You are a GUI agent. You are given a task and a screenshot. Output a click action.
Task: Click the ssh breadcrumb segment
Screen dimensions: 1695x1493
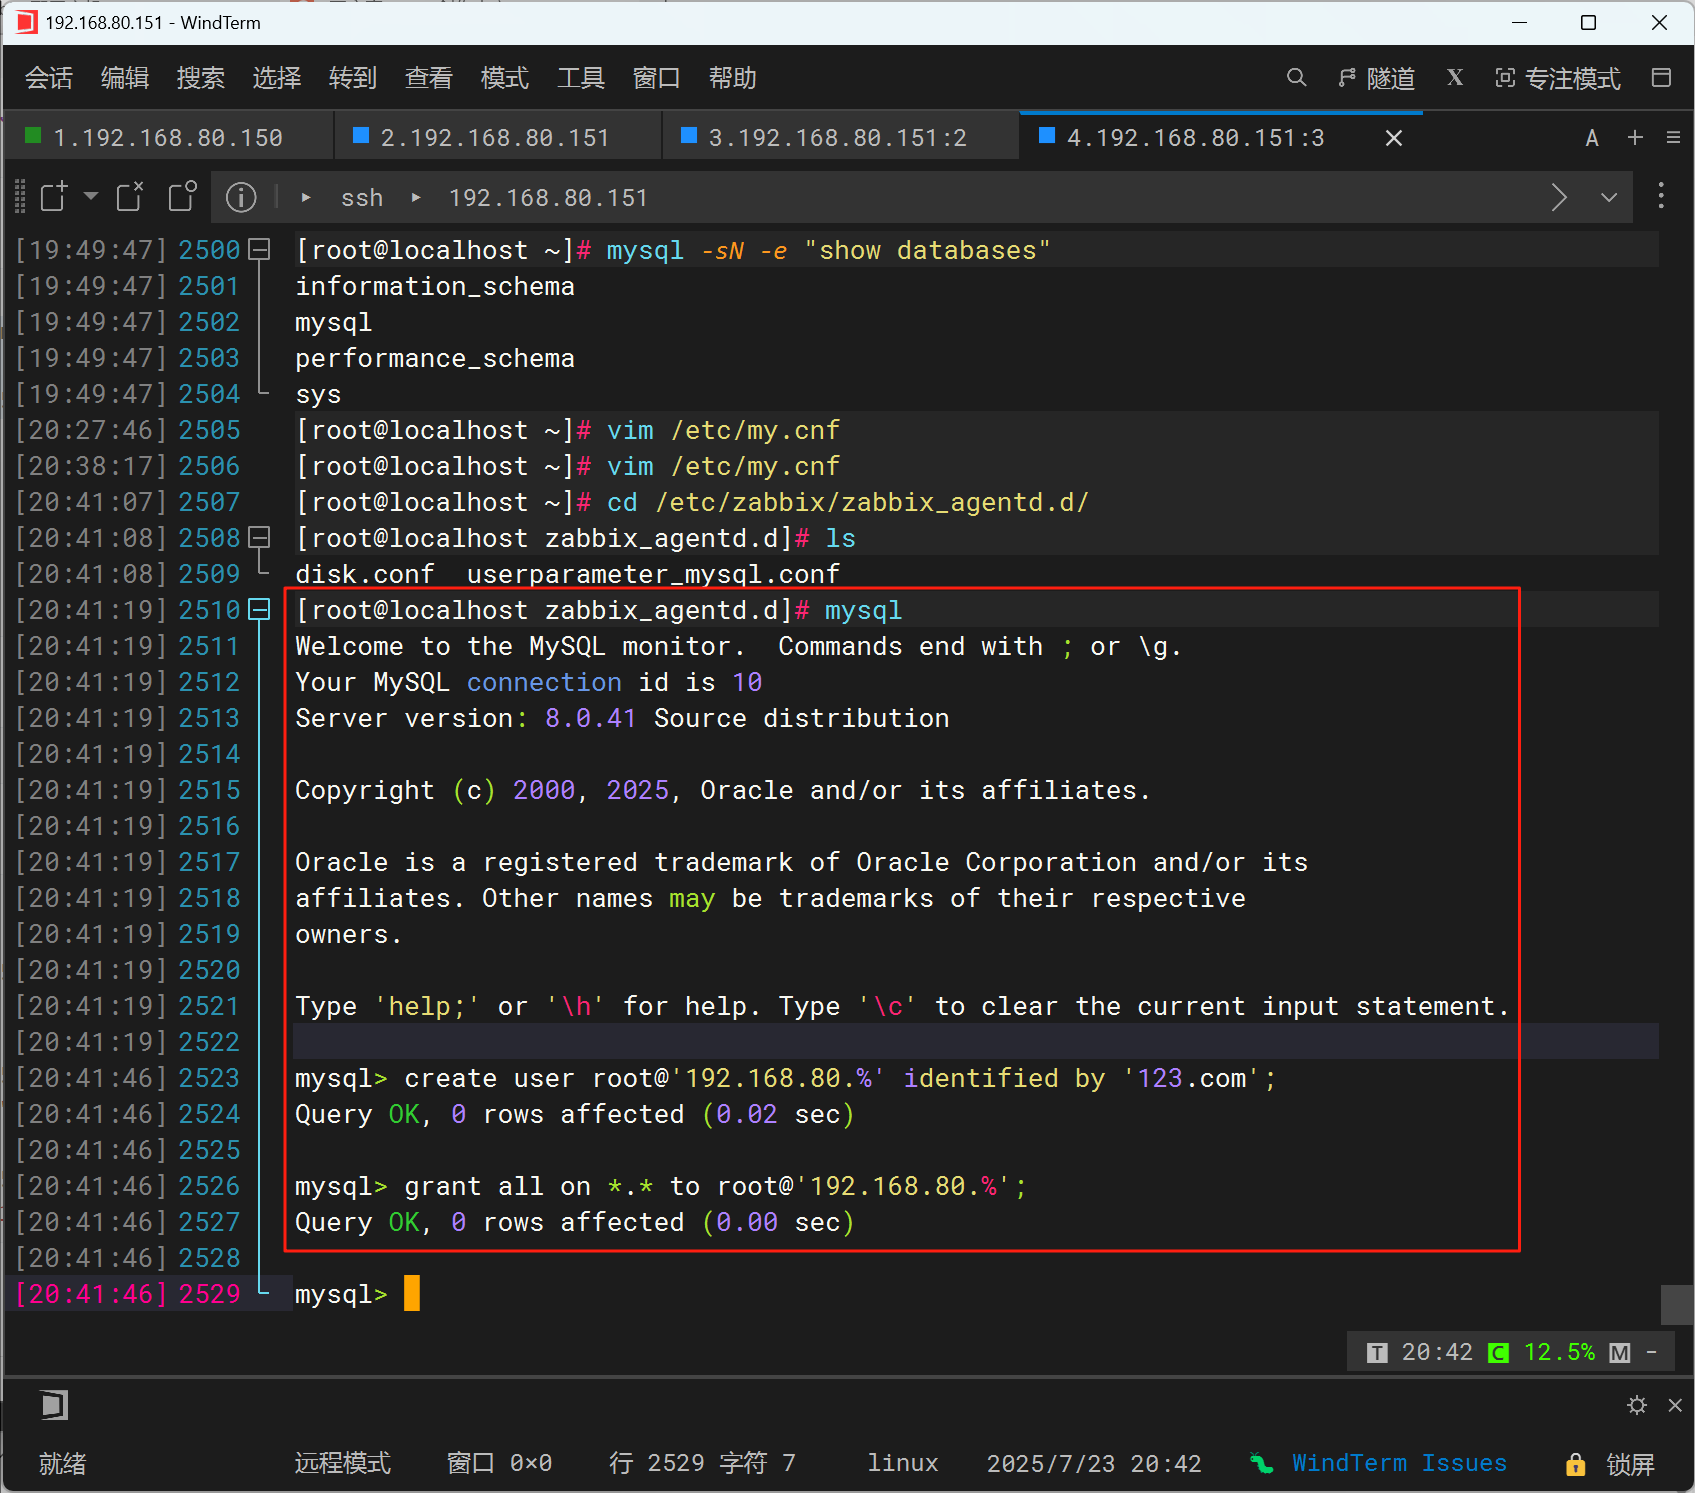pyautogui.click(x=362, y=198)
